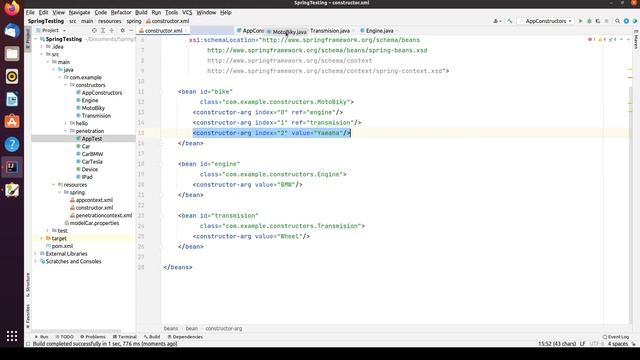Open the Help icon in the dock
The image size is (640, 360).
12,144
